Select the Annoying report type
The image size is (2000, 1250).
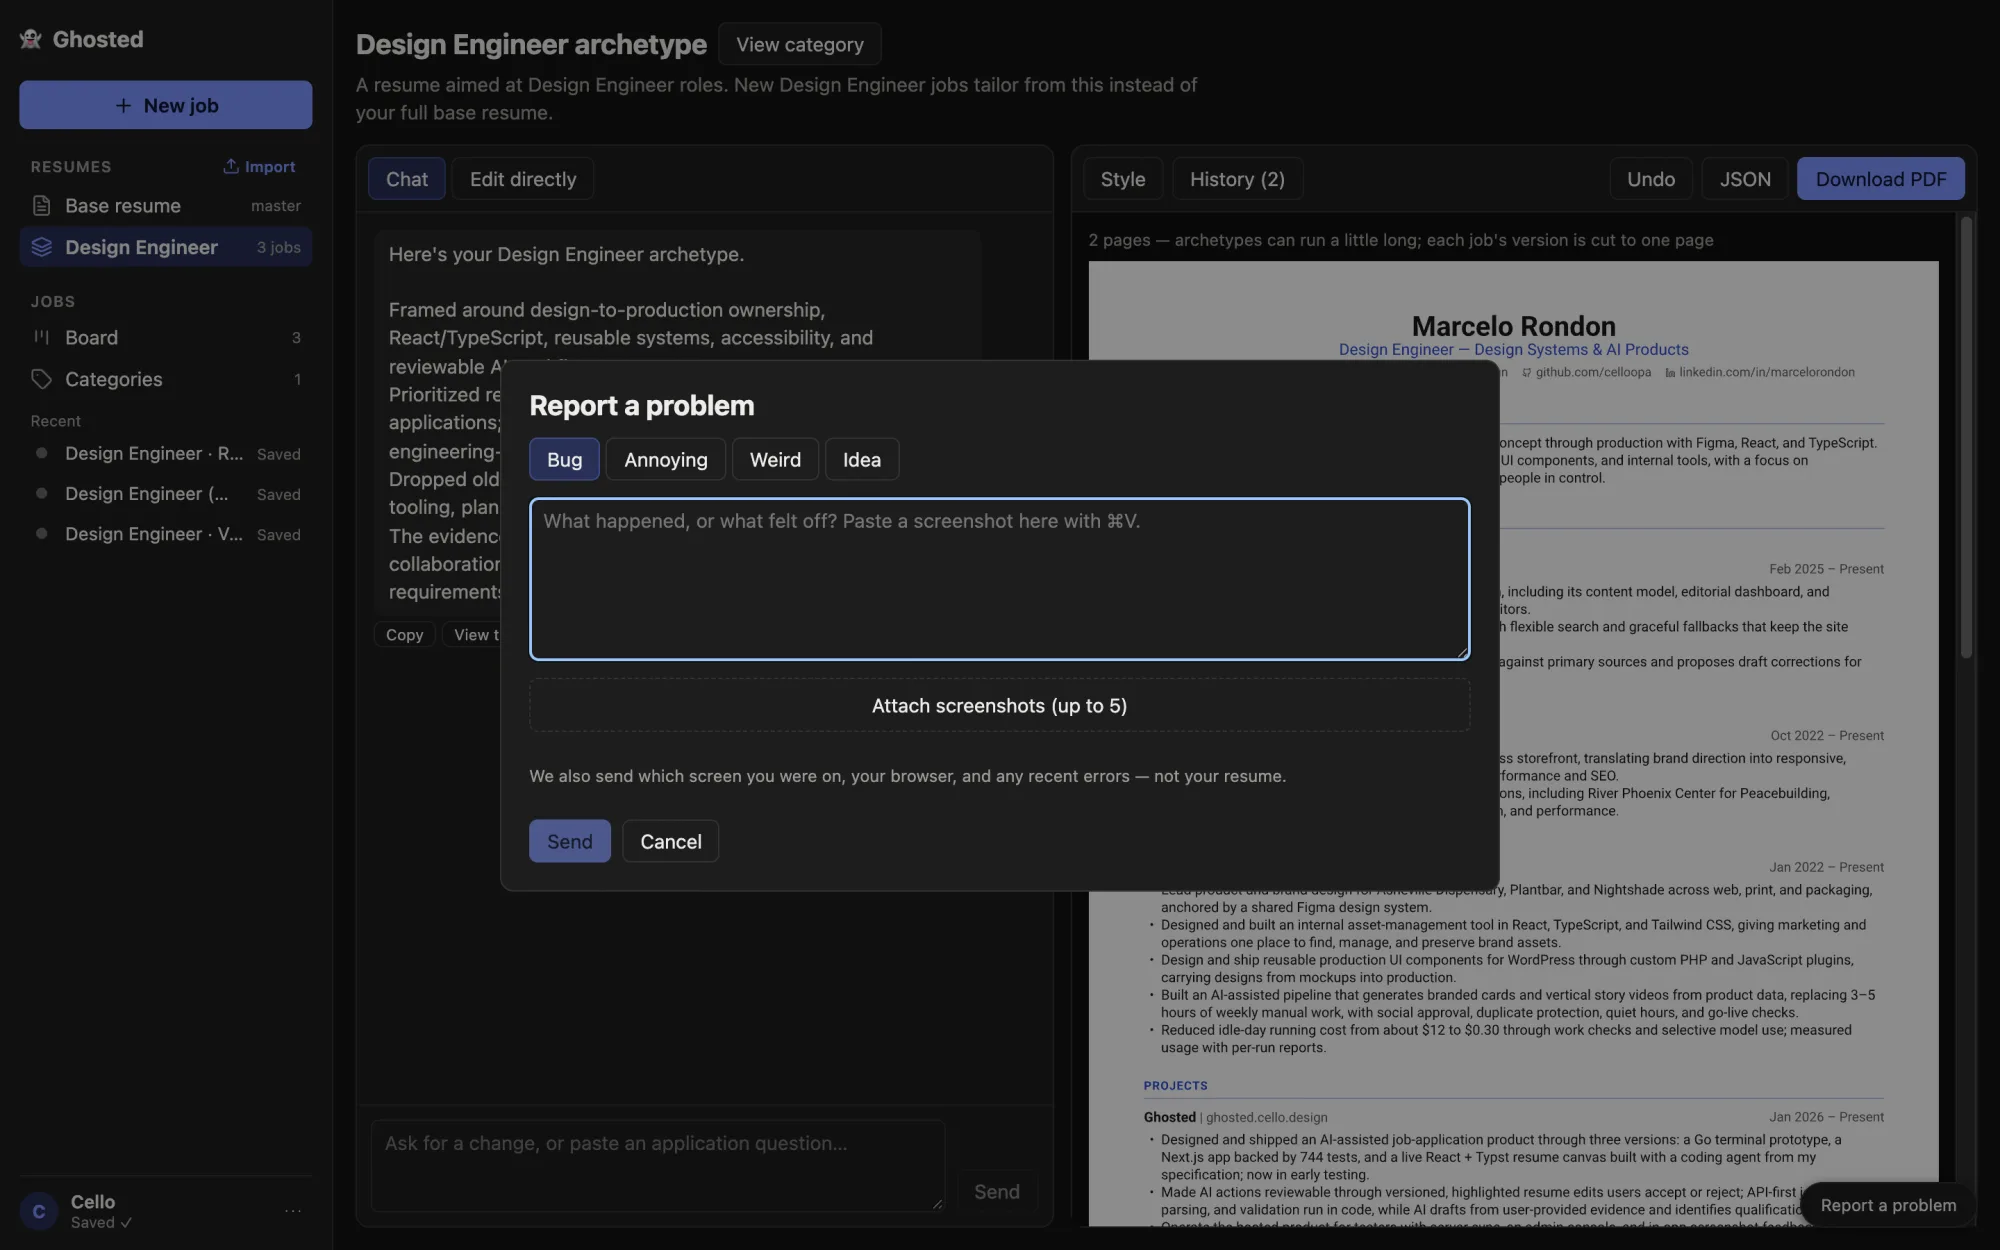point(666,459)
